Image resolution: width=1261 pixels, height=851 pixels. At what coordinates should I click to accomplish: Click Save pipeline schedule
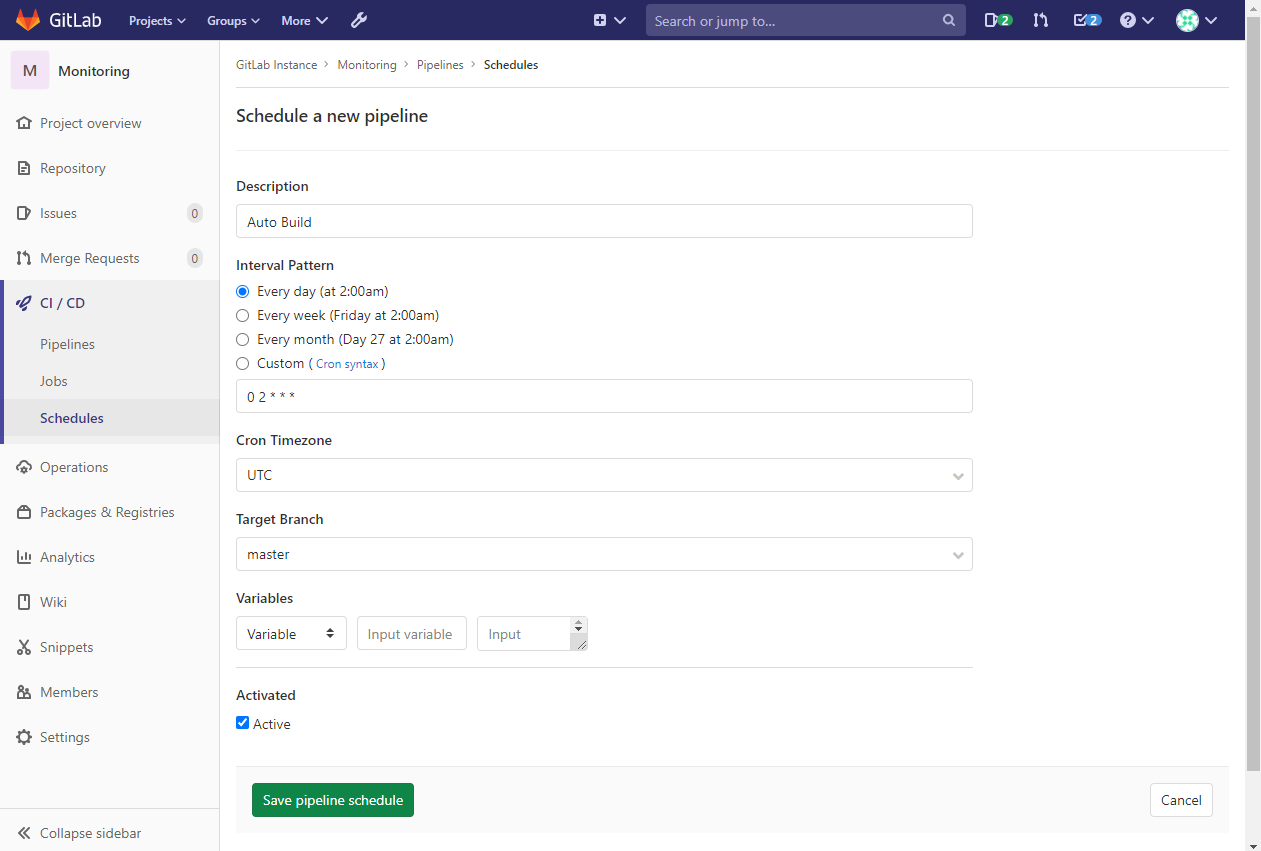coord(332,800)
